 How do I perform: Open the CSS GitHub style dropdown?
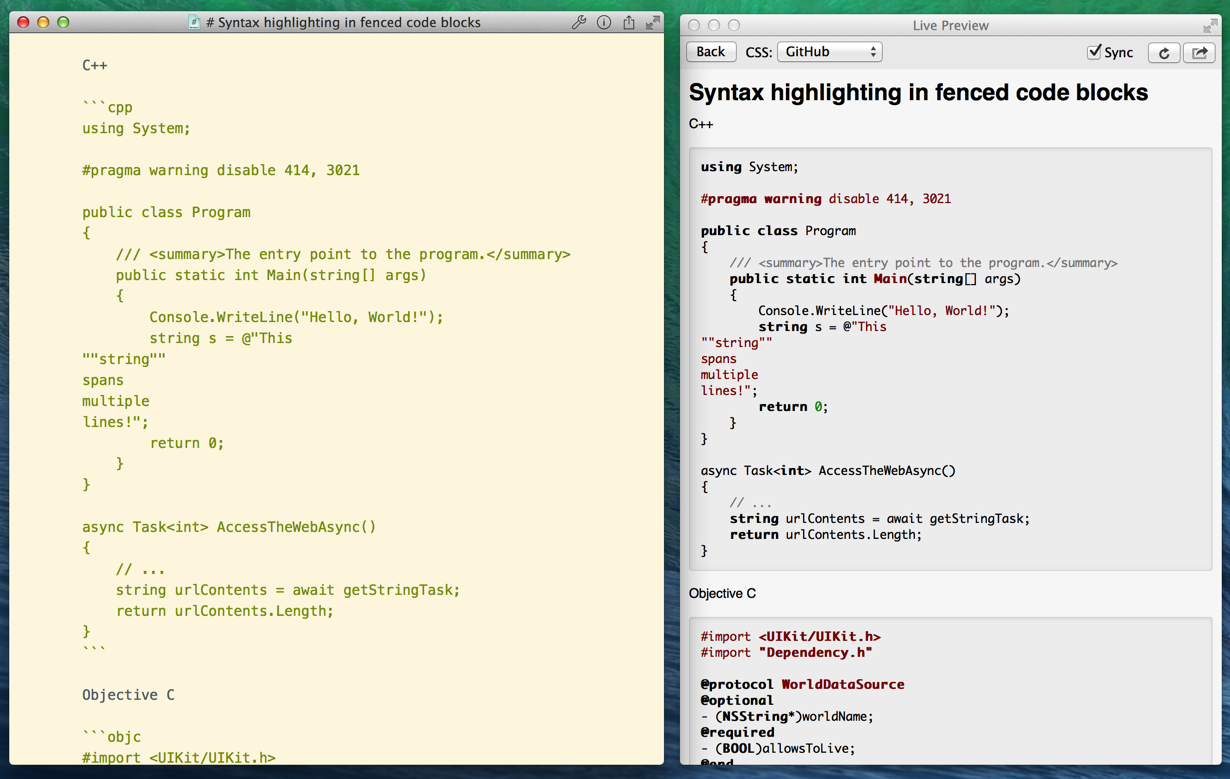[829, 52]
